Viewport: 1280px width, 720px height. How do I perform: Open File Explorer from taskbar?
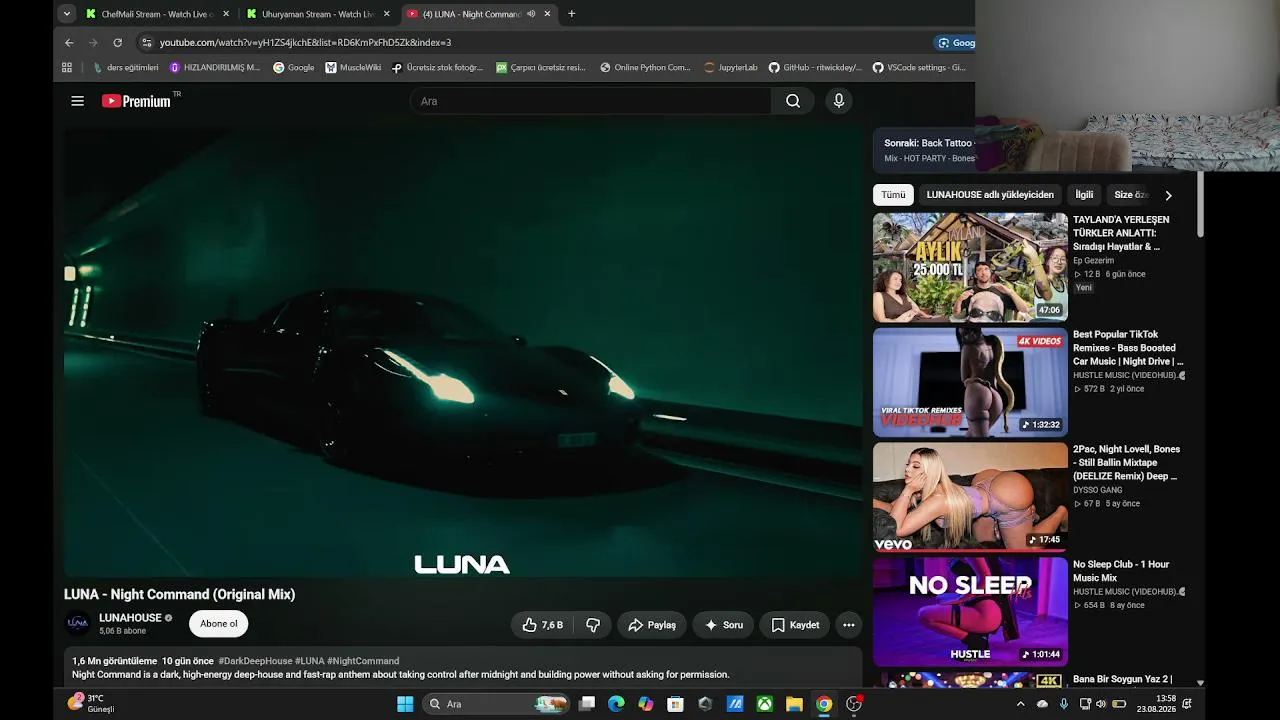[x=794, y=704]
